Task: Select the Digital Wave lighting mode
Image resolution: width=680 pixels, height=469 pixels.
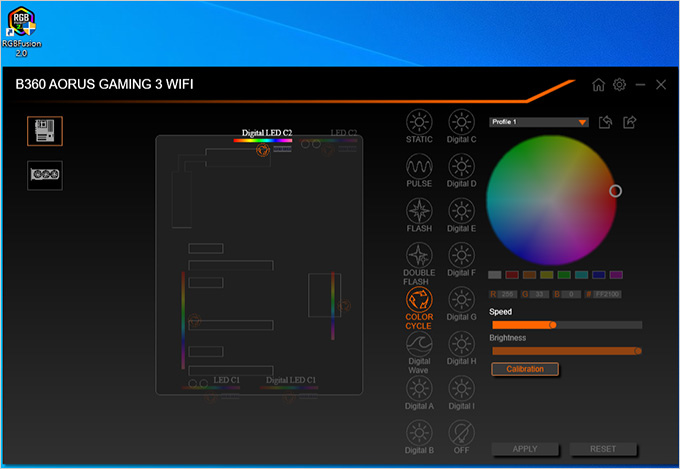Action: tap(419, 352)
